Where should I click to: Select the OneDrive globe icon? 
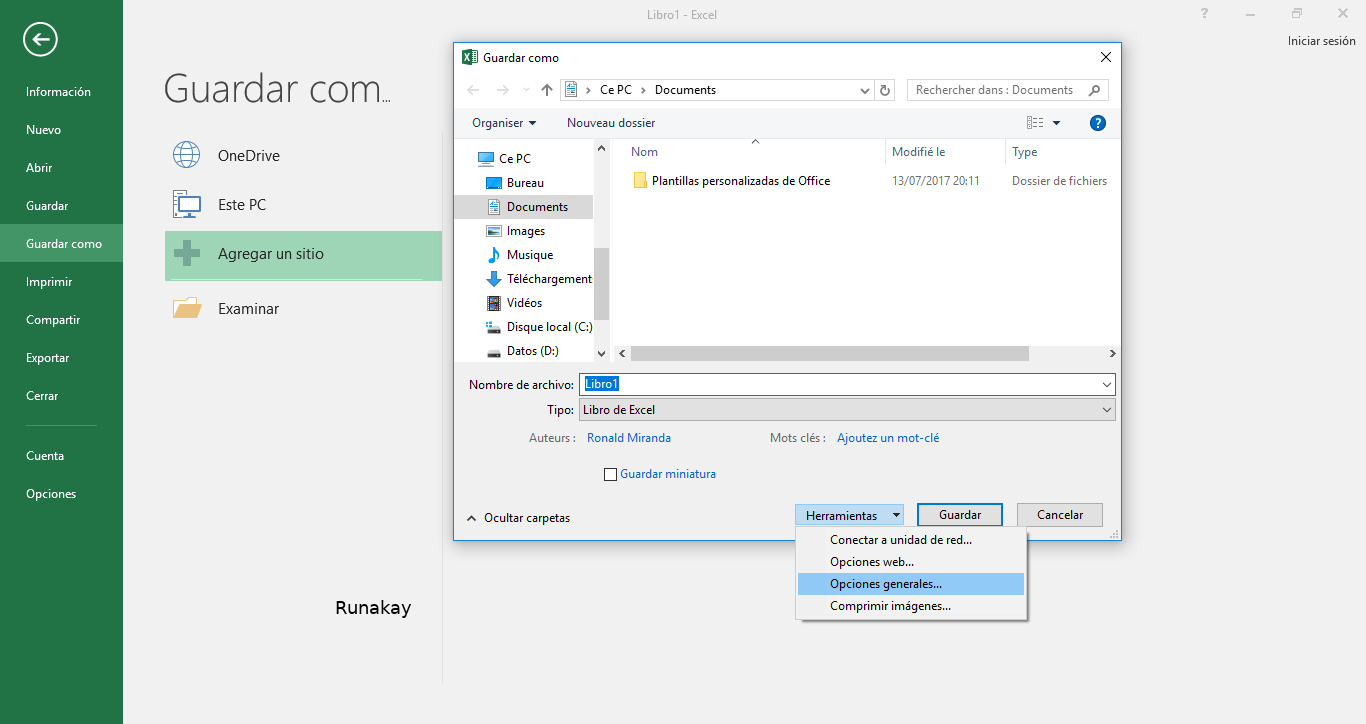187,155
